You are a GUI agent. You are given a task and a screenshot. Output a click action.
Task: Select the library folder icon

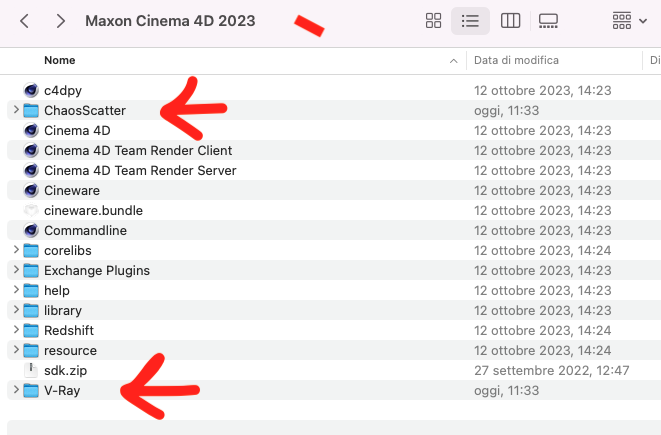(31, 310)
